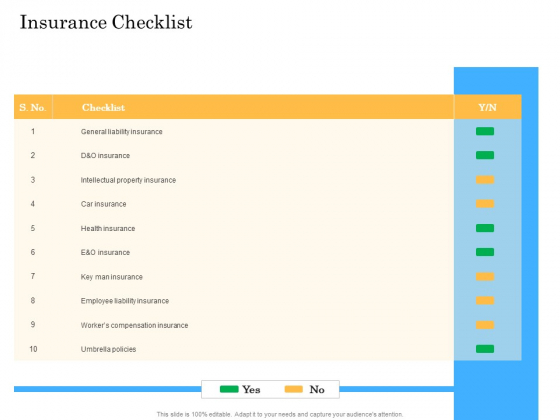Click the green Yes legend swatch
Screen dimensions: 560x420
pyautogui.click(x=229, y=389)
